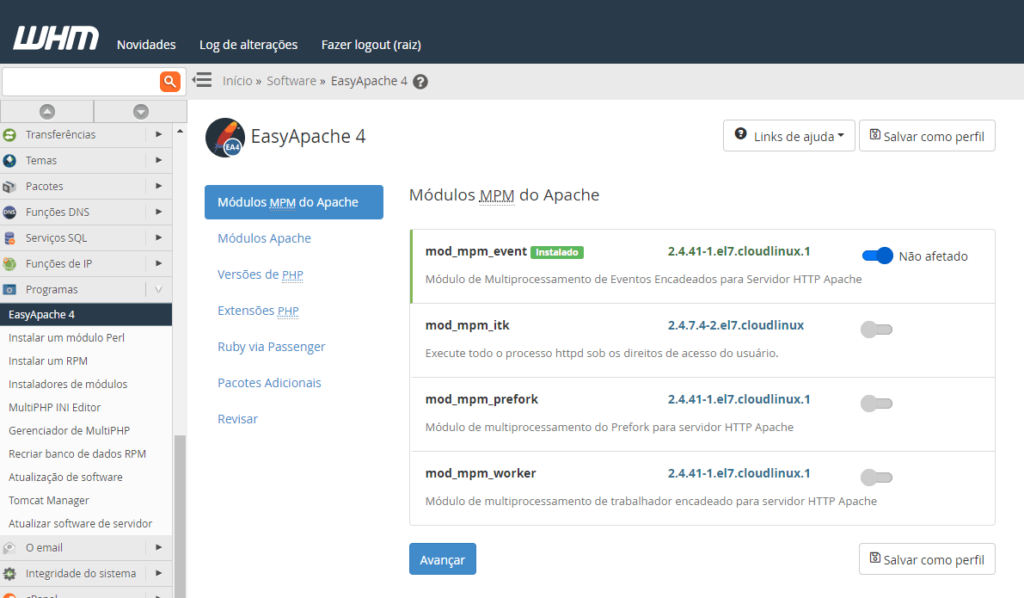This screenshot has height=598, width=1024.
Task: Turn on the mod_mpm_worker toggle
Action: tap(876, 477)
